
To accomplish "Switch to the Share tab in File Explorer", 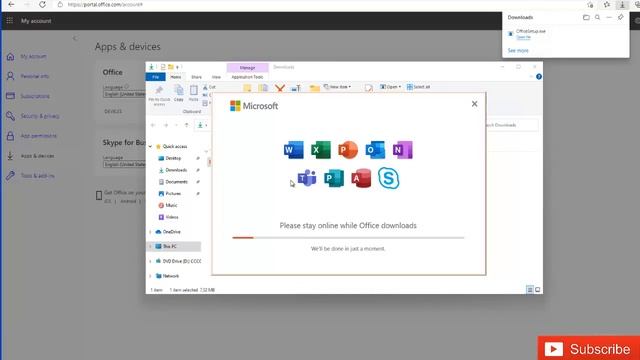I will click(196, 77).
